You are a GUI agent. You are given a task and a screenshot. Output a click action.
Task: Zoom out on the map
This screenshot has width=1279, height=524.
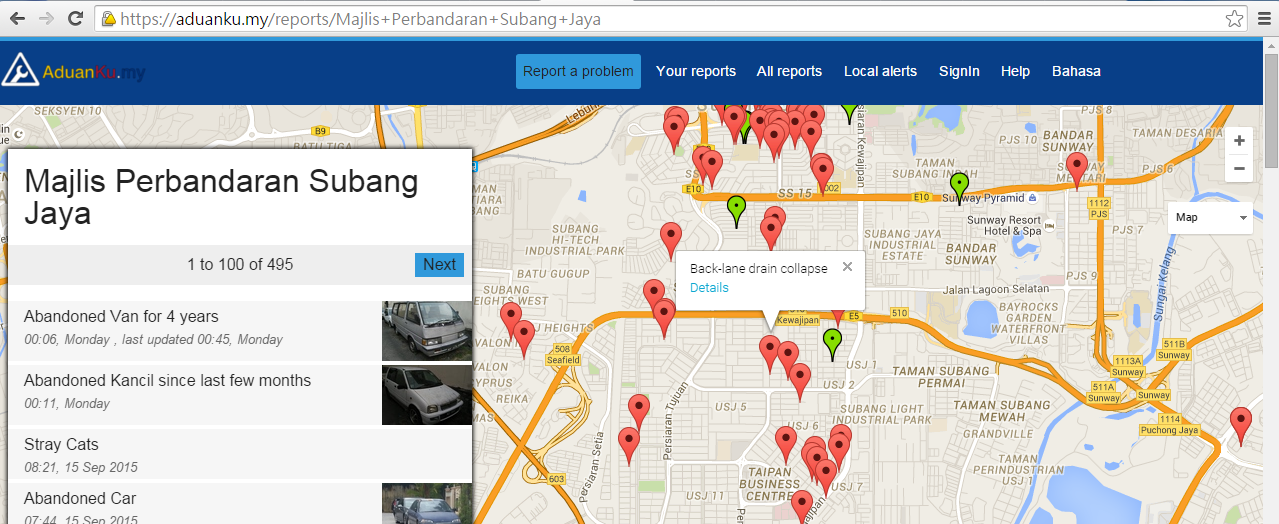click(1239, 168)
